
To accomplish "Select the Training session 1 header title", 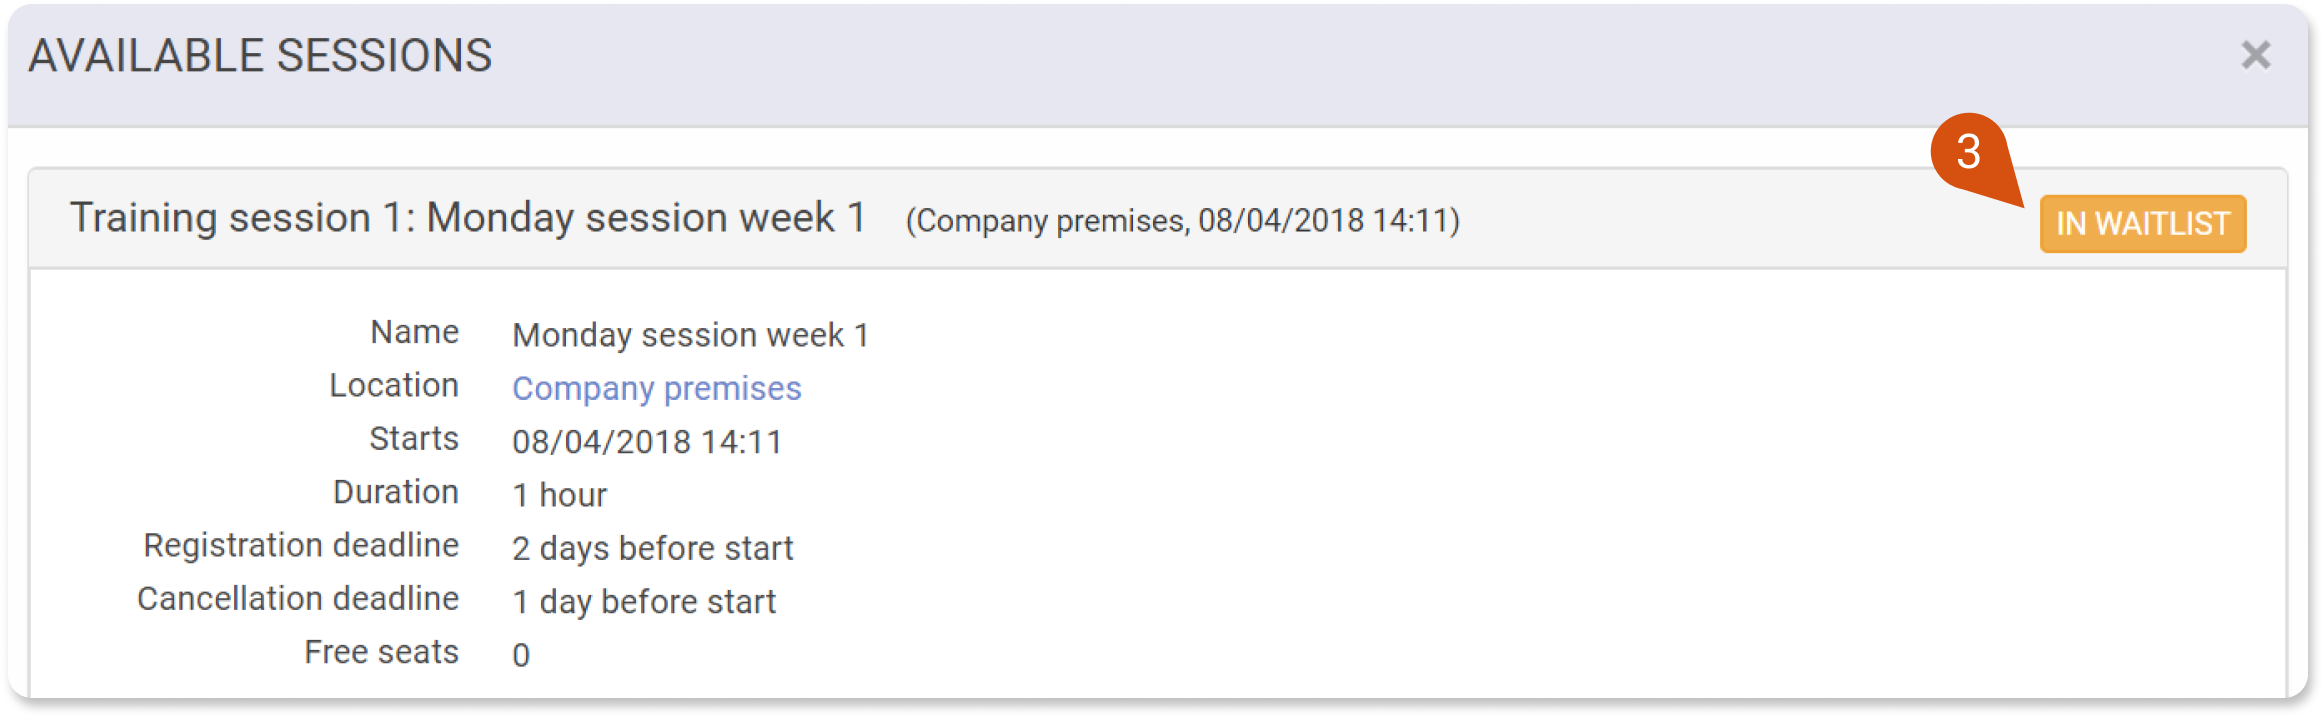I will coord(468,218).
